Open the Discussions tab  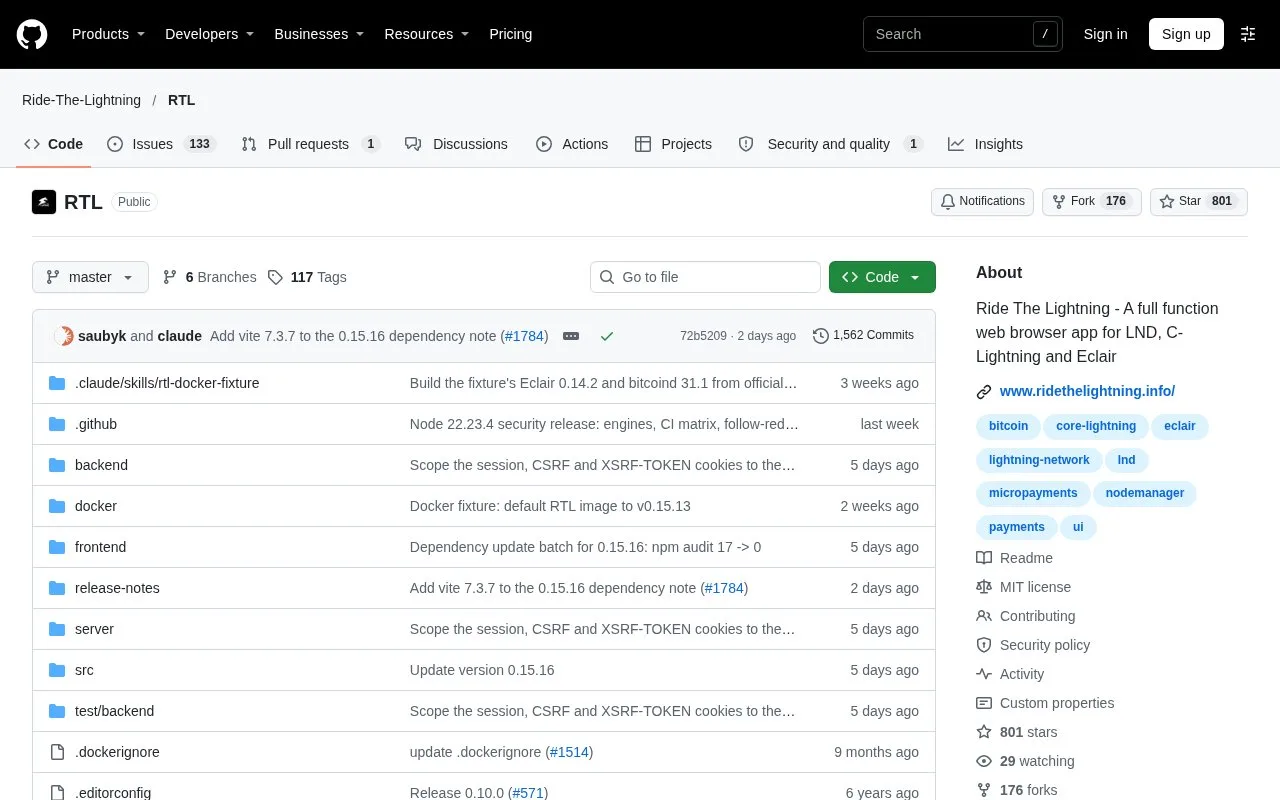pos(456,144)
